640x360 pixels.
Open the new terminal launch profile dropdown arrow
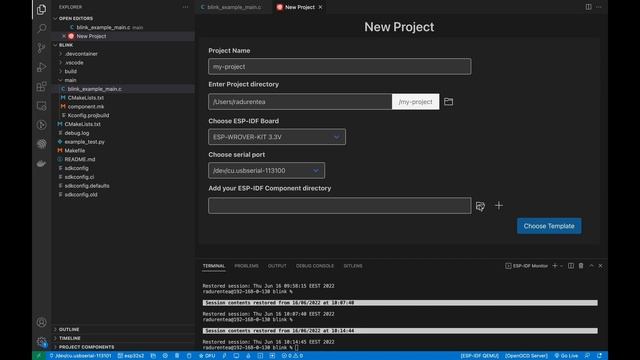click(x=562, y=266)
